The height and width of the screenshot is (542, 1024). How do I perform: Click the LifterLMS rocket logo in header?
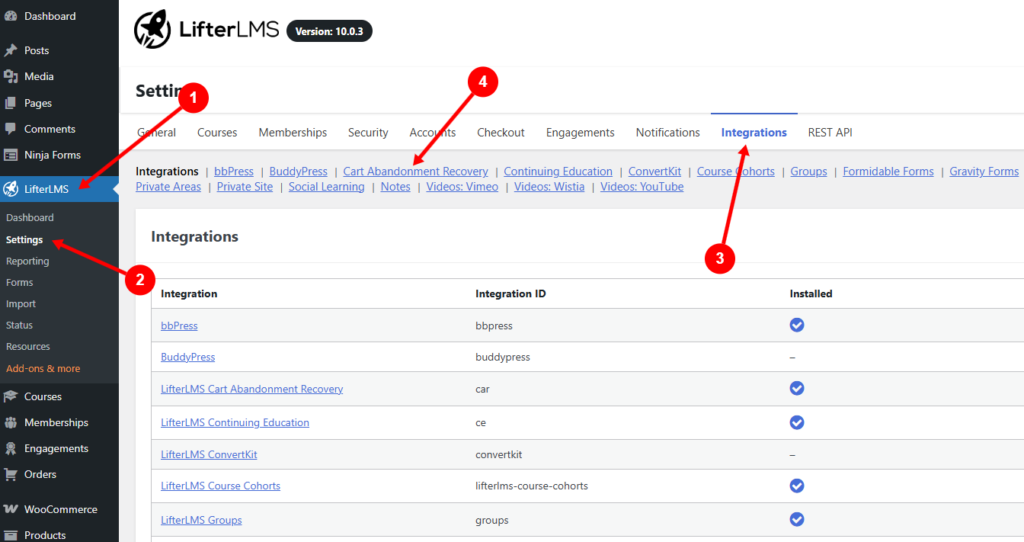(x=152, y=29)
